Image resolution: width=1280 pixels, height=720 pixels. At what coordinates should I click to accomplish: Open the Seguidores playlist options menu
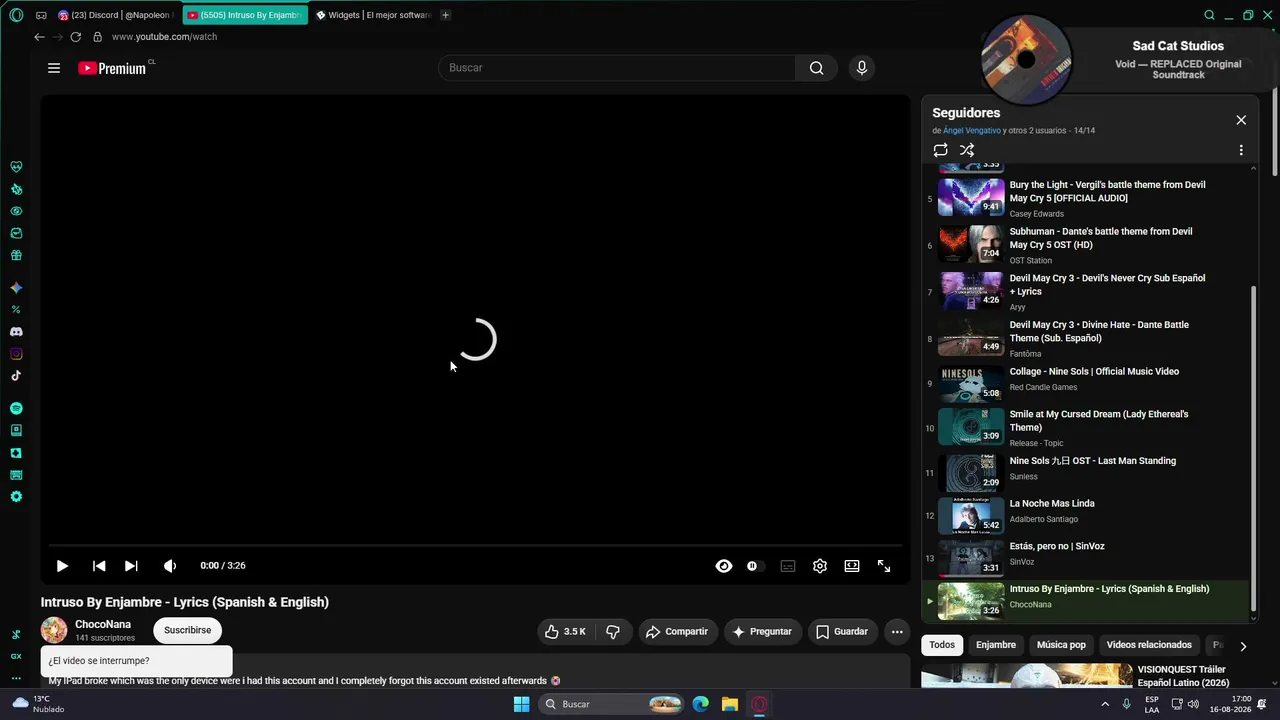point(1241,150)
